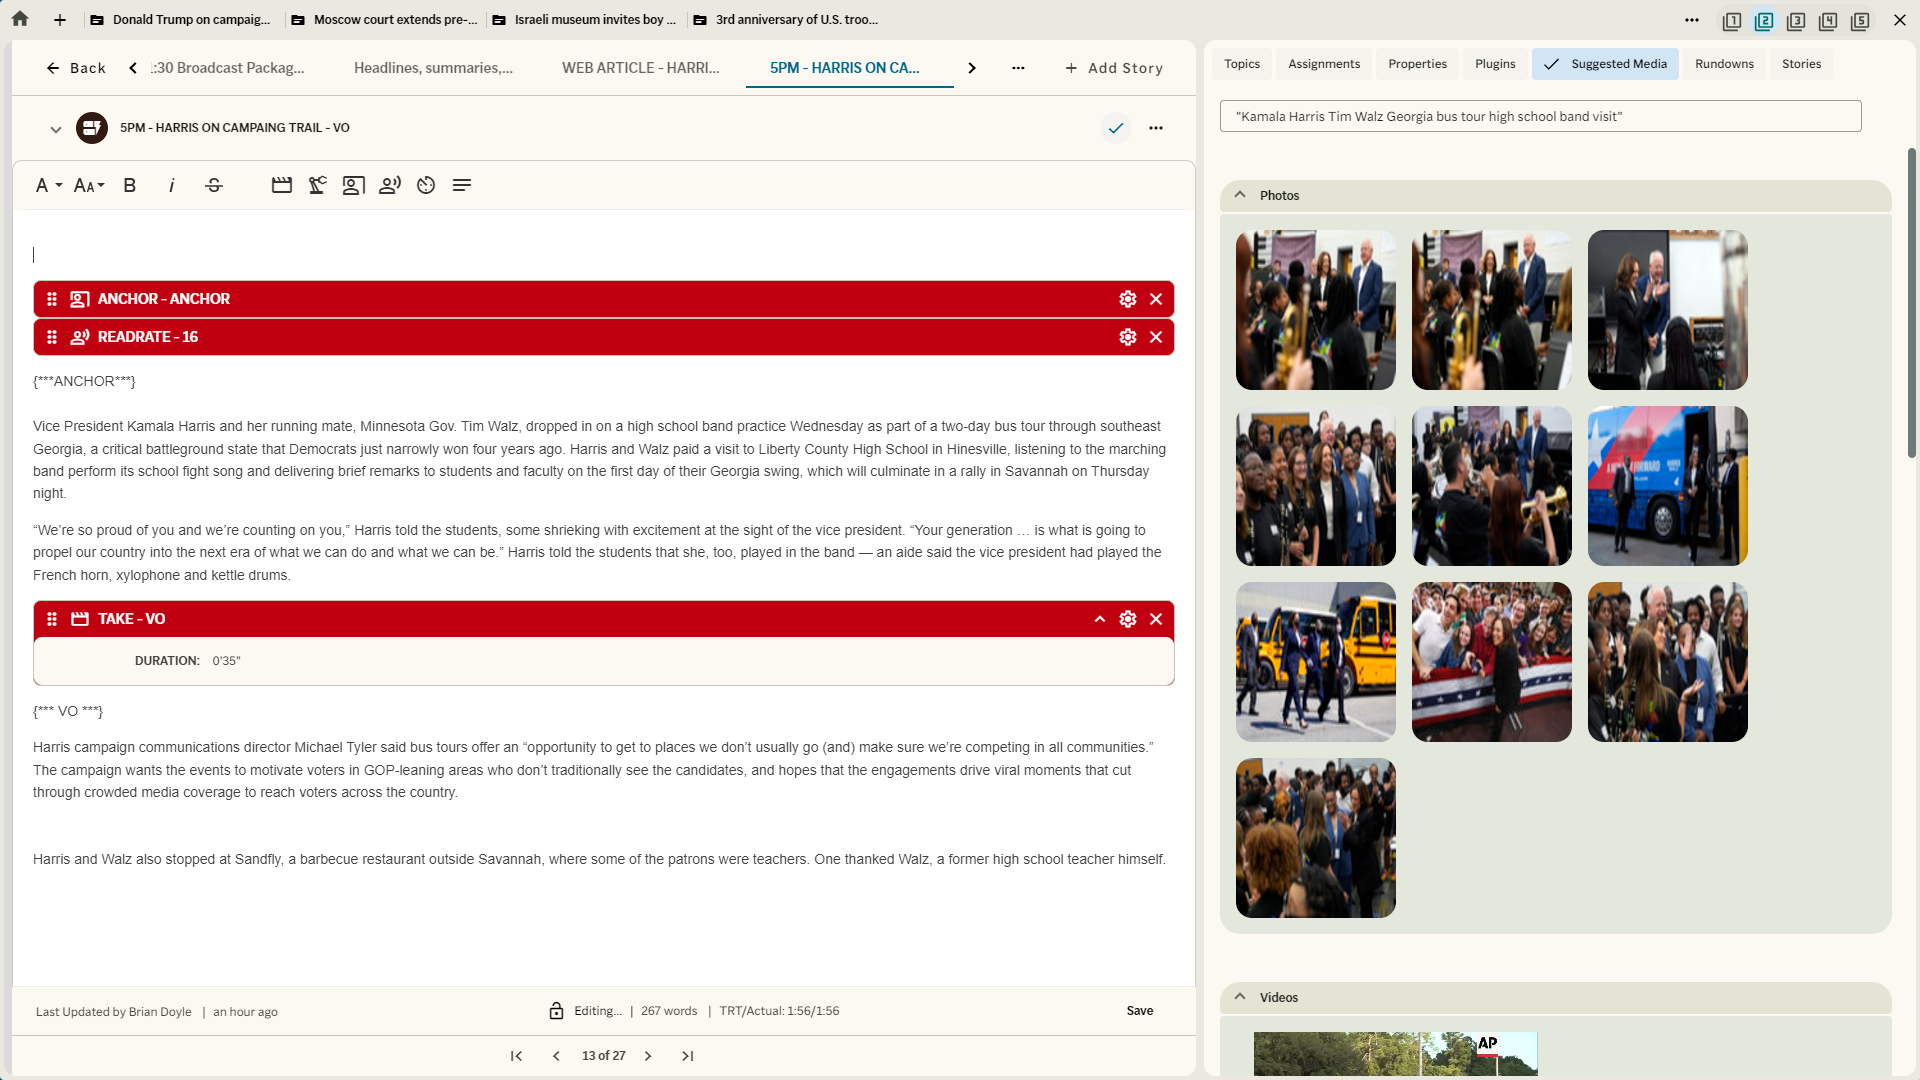
Task: Collapse the Photos section
Action: 1239,195
